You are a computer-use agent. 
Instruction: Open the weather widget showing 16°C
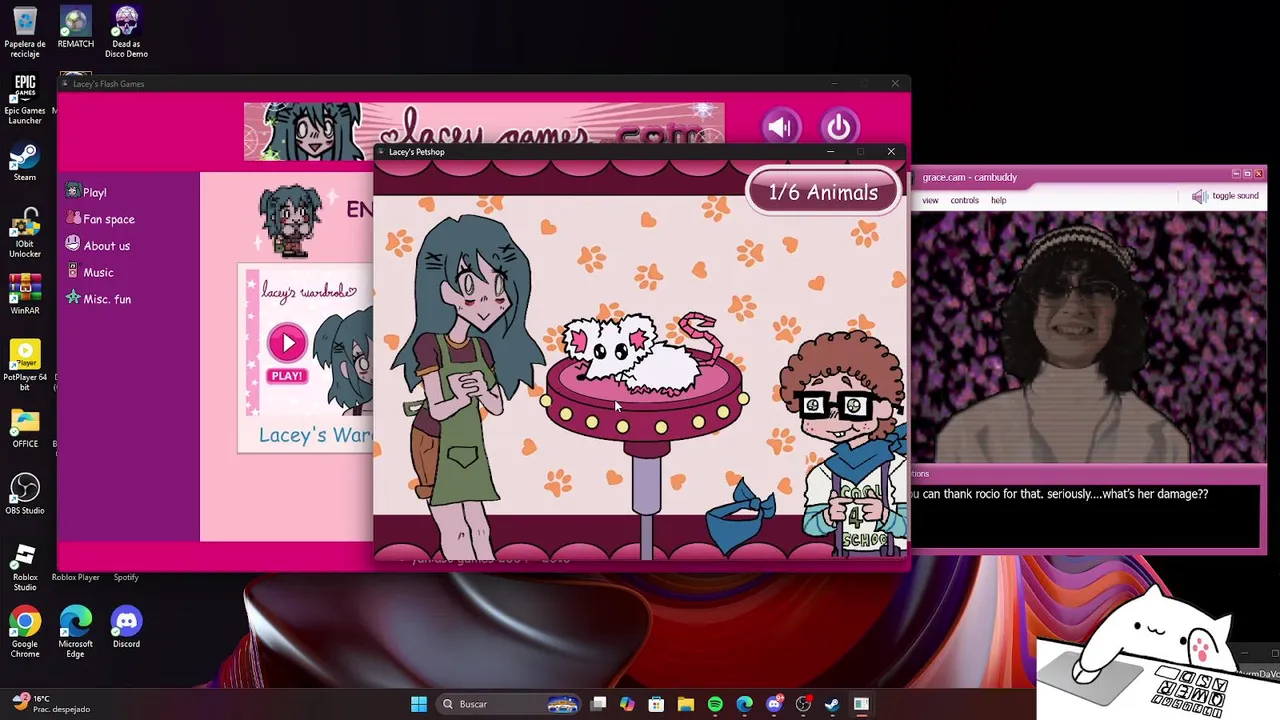(50, 704)
